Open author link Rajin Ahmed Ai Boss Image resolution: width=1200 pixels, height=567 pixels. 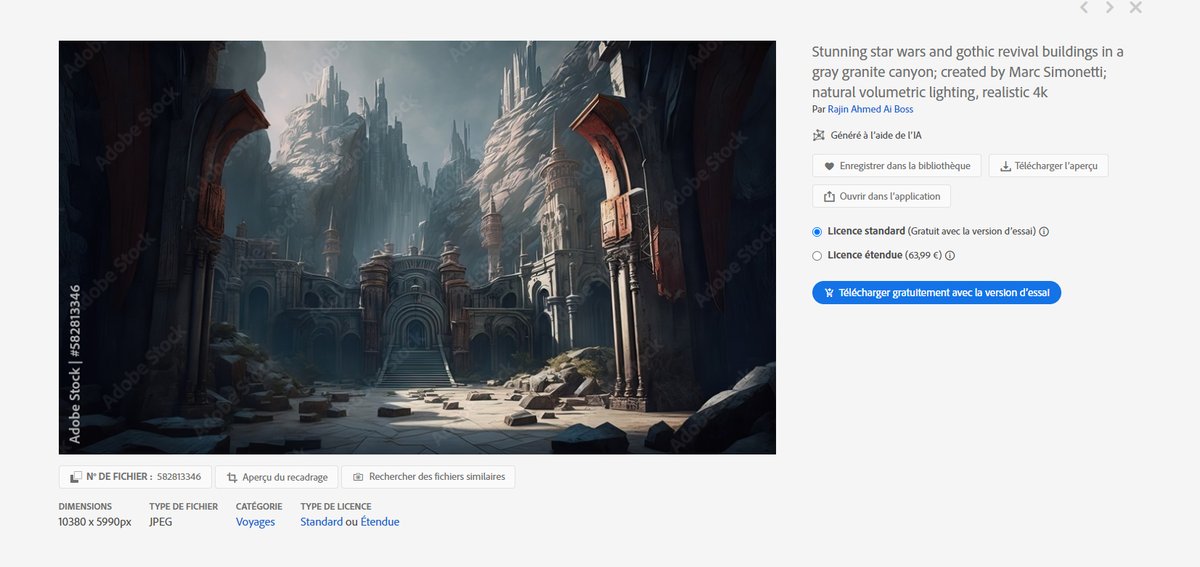(870, 108)
